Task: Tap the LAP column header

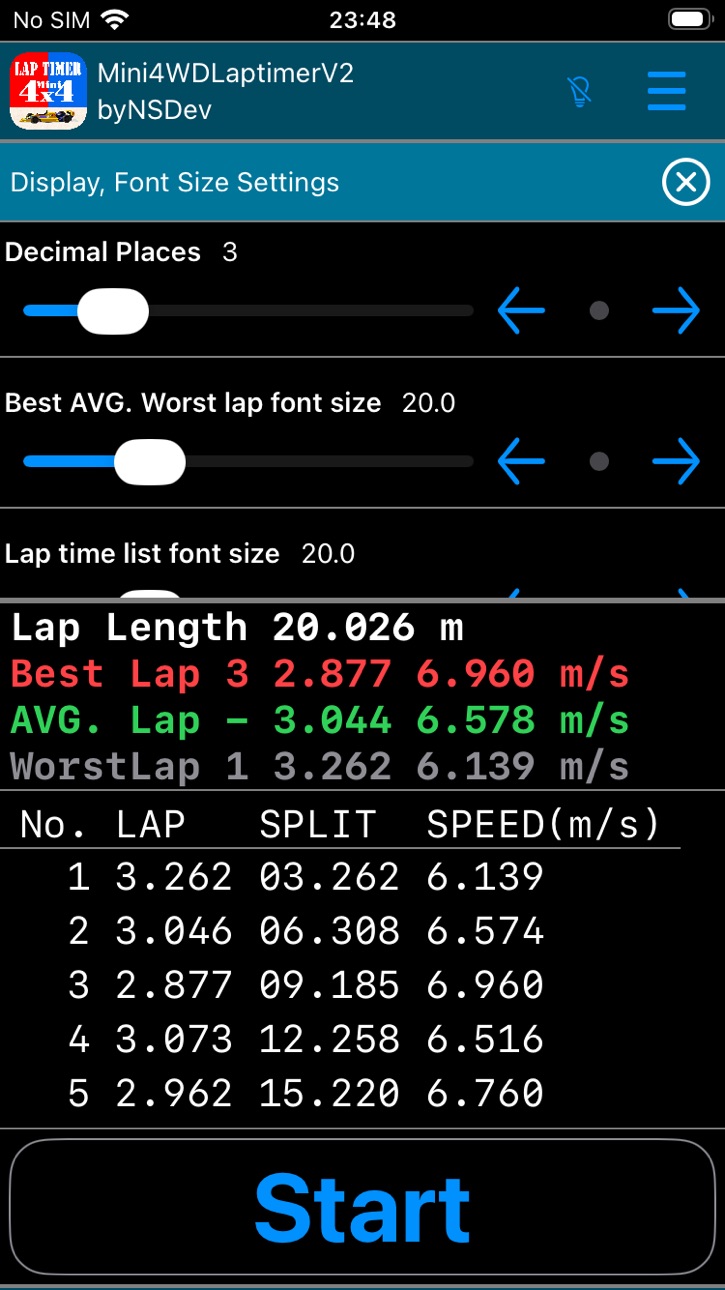Action: coord(151,824)
